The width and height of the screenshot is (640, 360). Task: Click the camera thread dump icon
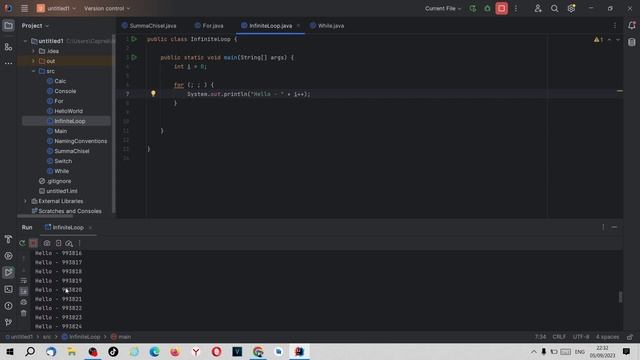pyautogui.click(x=47, y=243)
